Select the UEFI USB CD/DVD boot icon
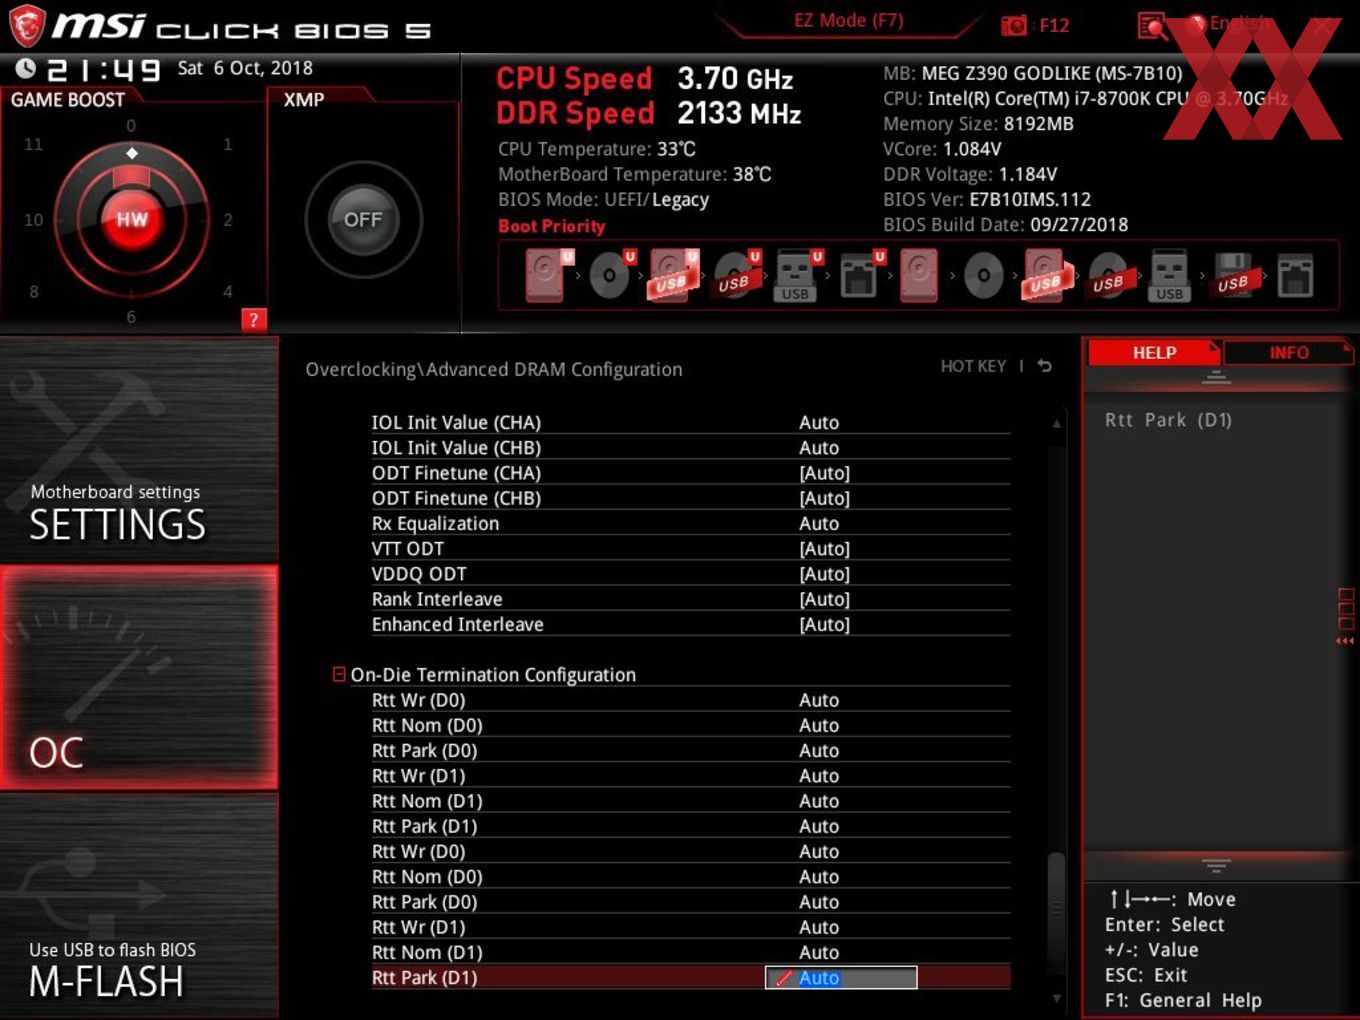 point(736,275)
